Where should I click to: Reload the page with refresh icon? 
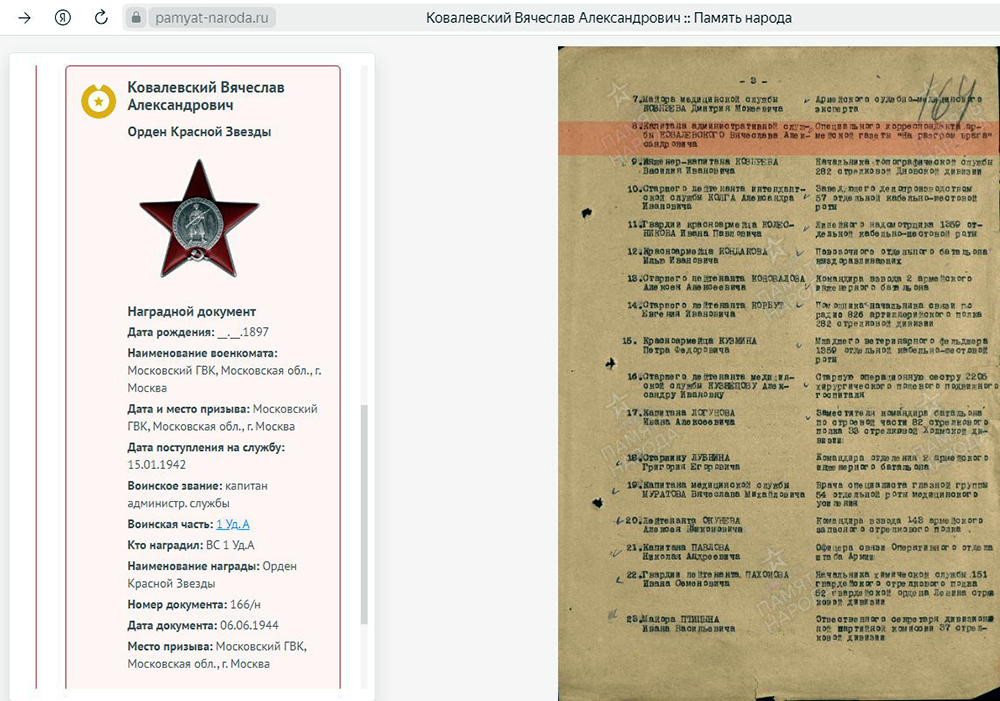click(101, 17)
